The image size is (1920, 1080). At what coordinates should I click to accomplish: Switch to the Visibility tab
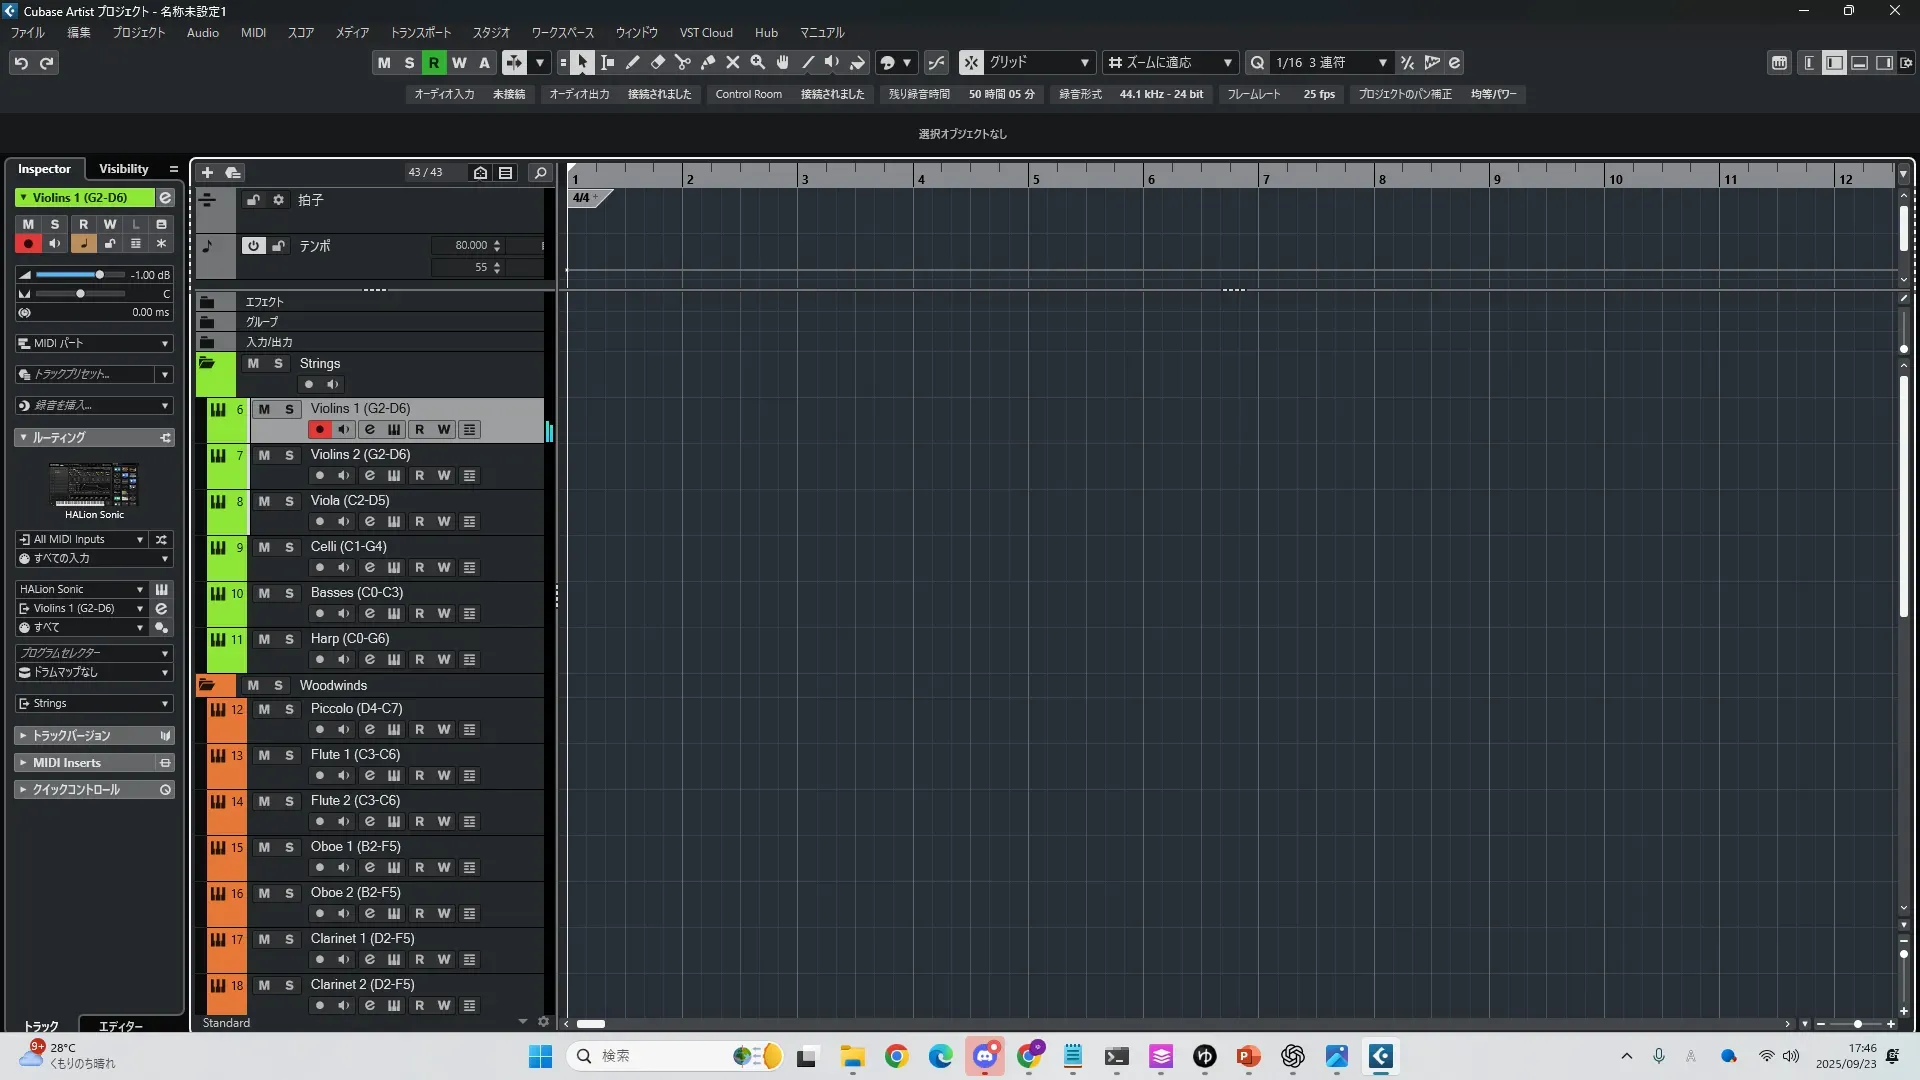click(124, 169)
